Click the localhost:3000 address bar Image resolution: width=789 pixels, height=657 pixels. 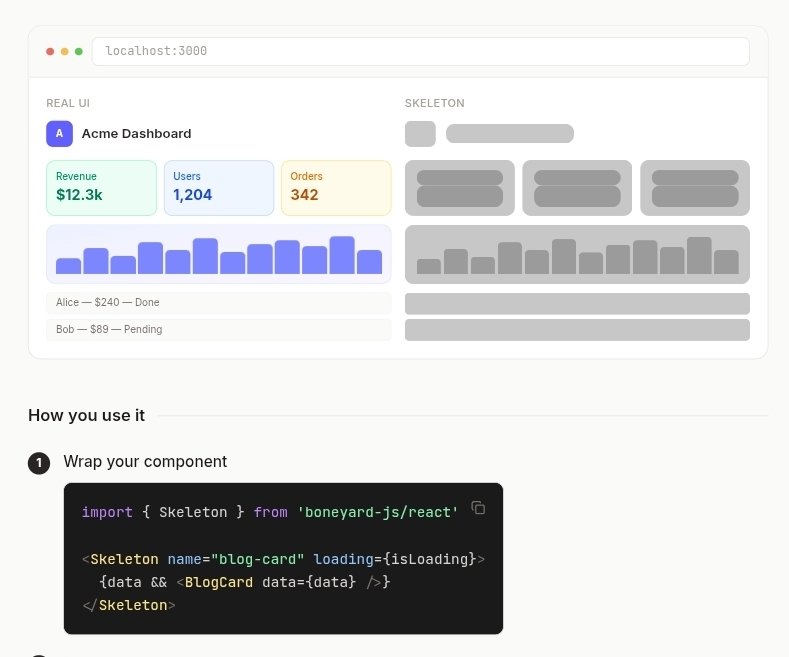tap(421, 51)
